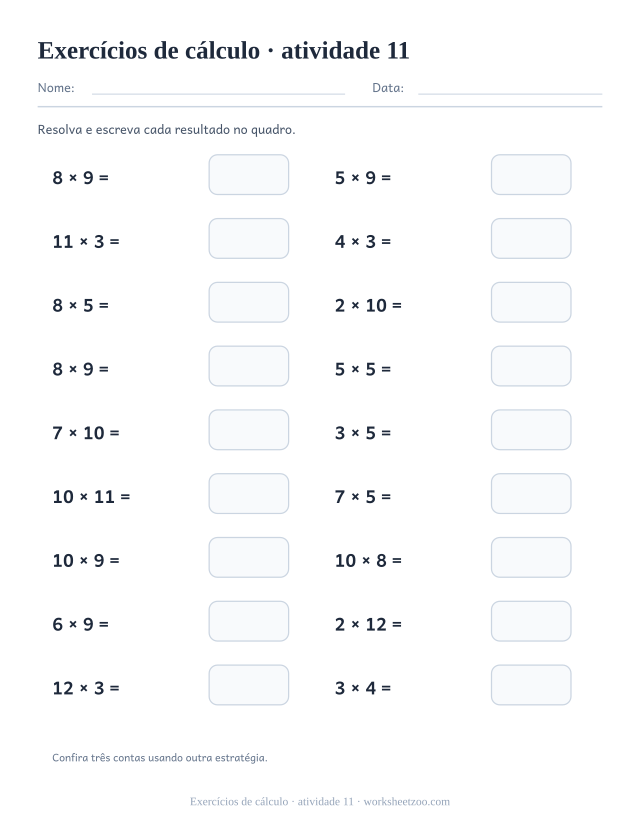
Task: Click the worksheet title 'Exercícios de cálculo'
Action: (x=149, y=51)
